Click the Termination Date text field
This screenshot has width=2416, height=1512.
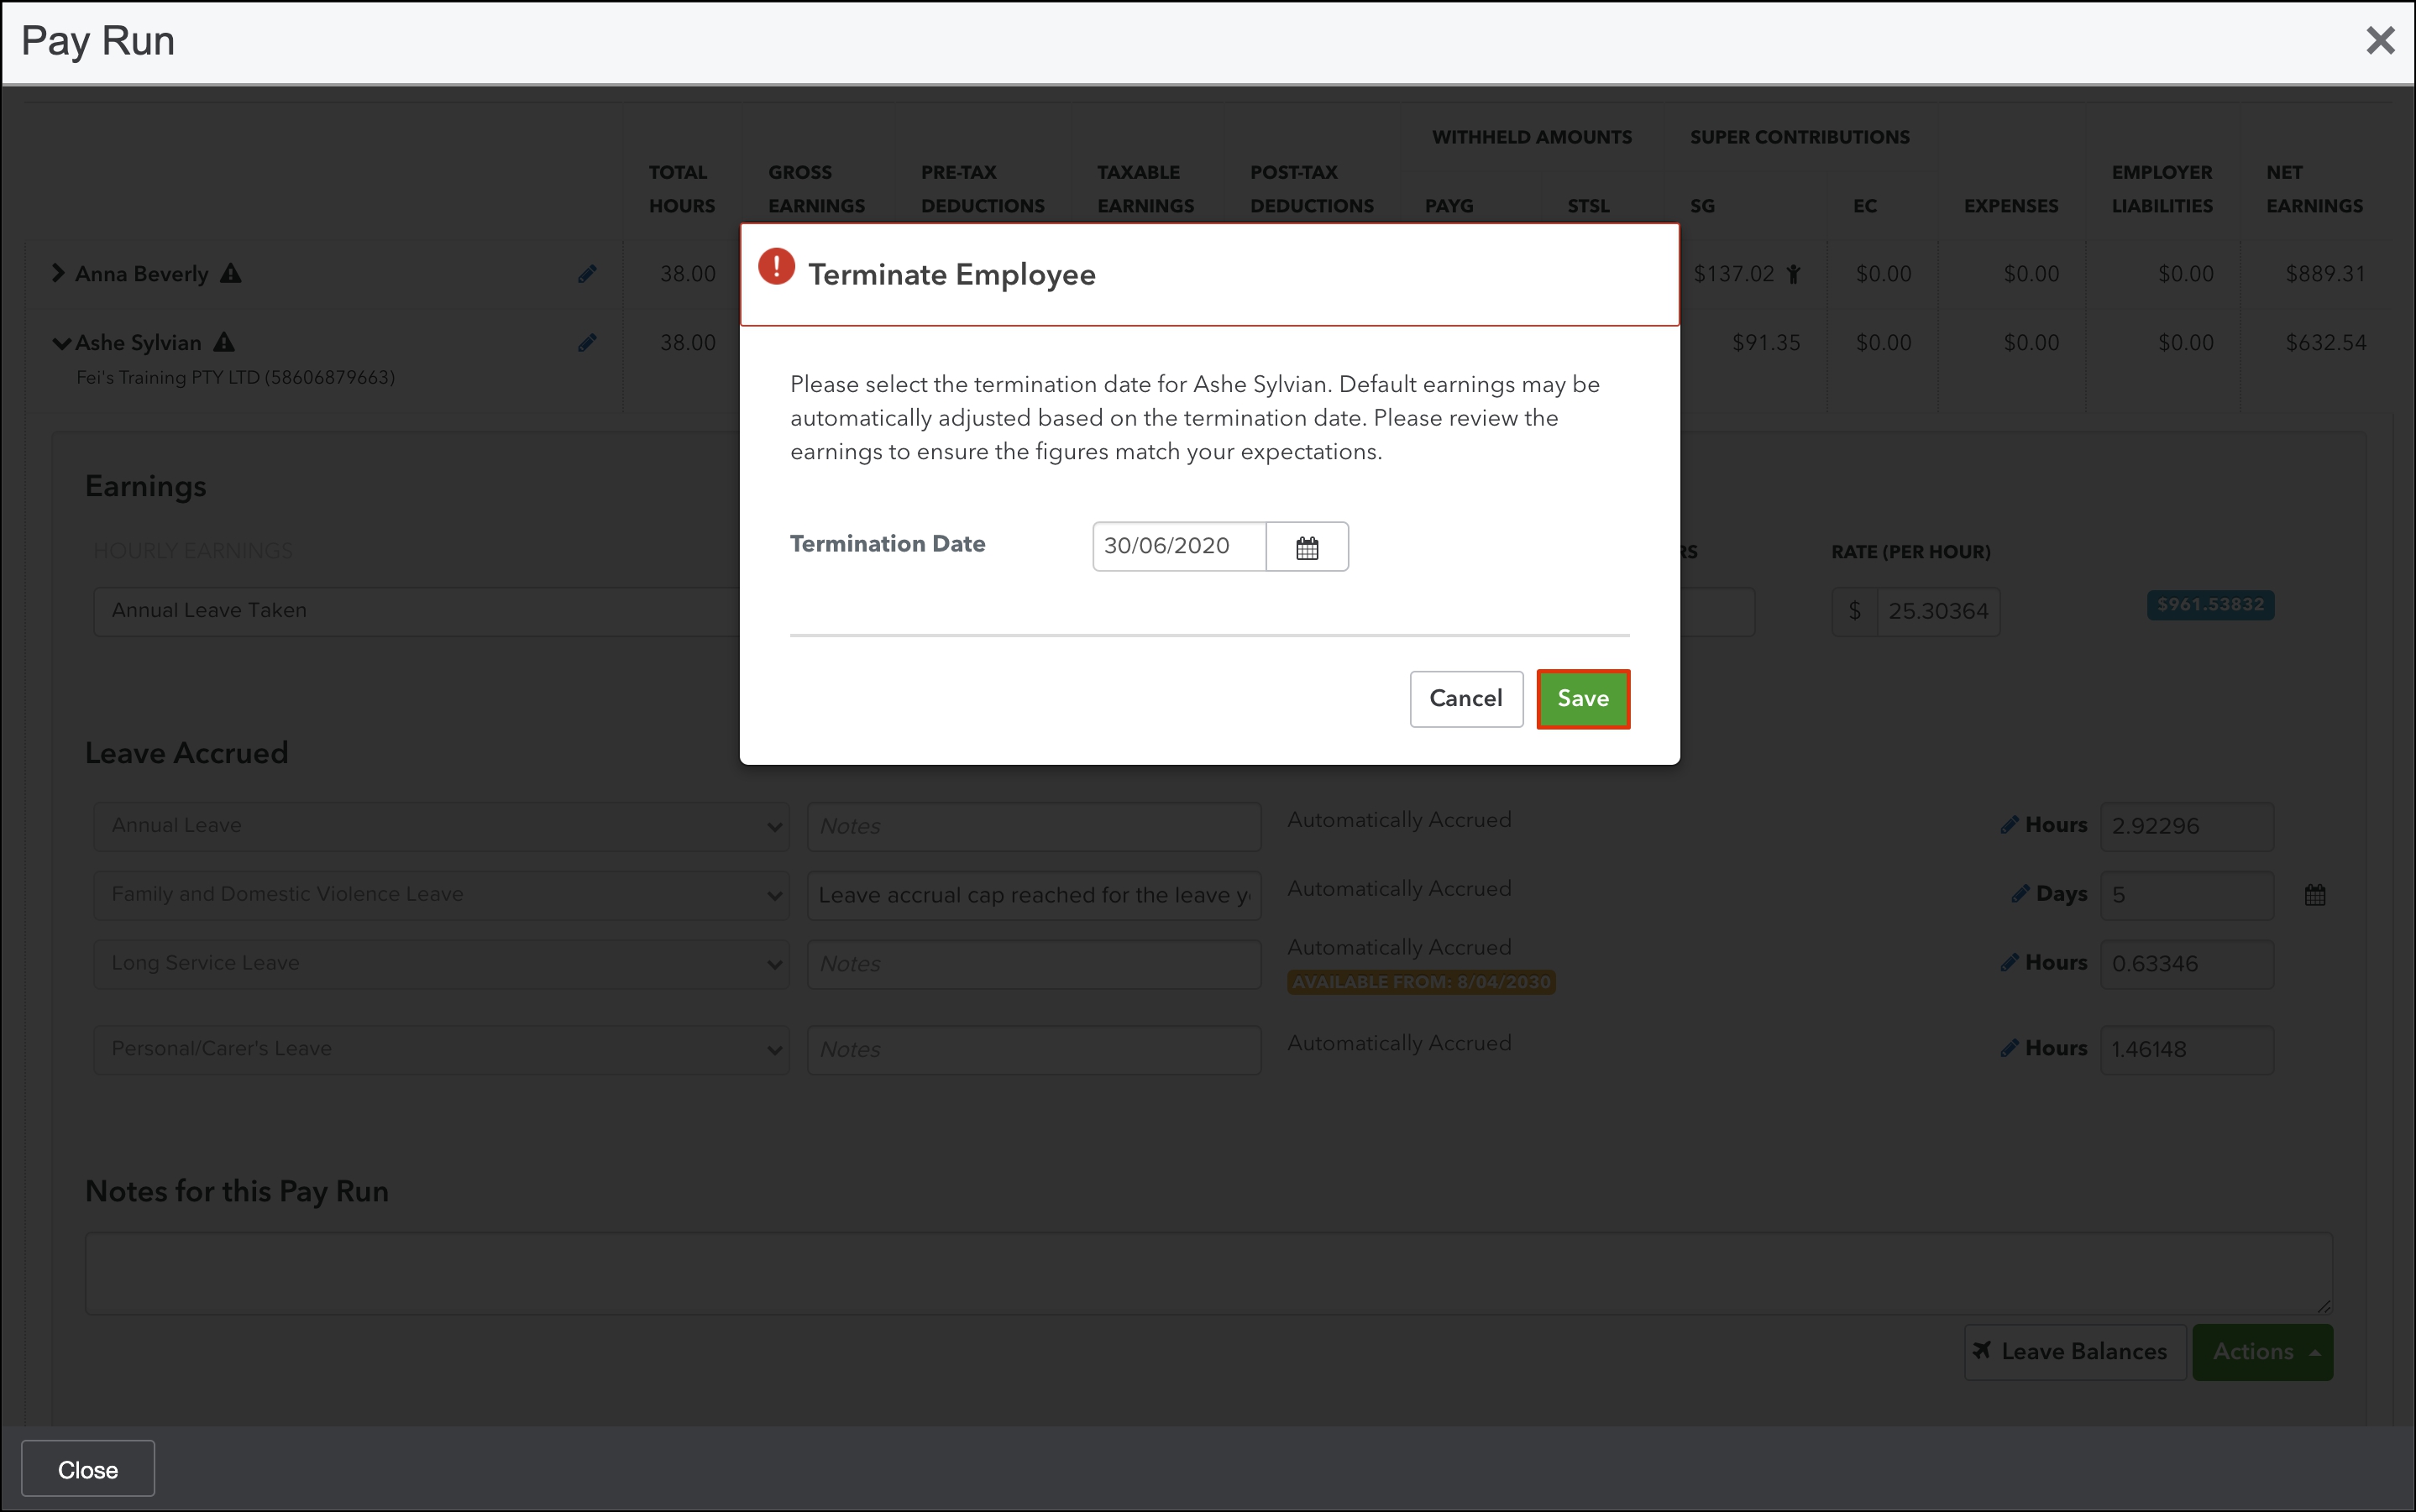[1178, 547]
